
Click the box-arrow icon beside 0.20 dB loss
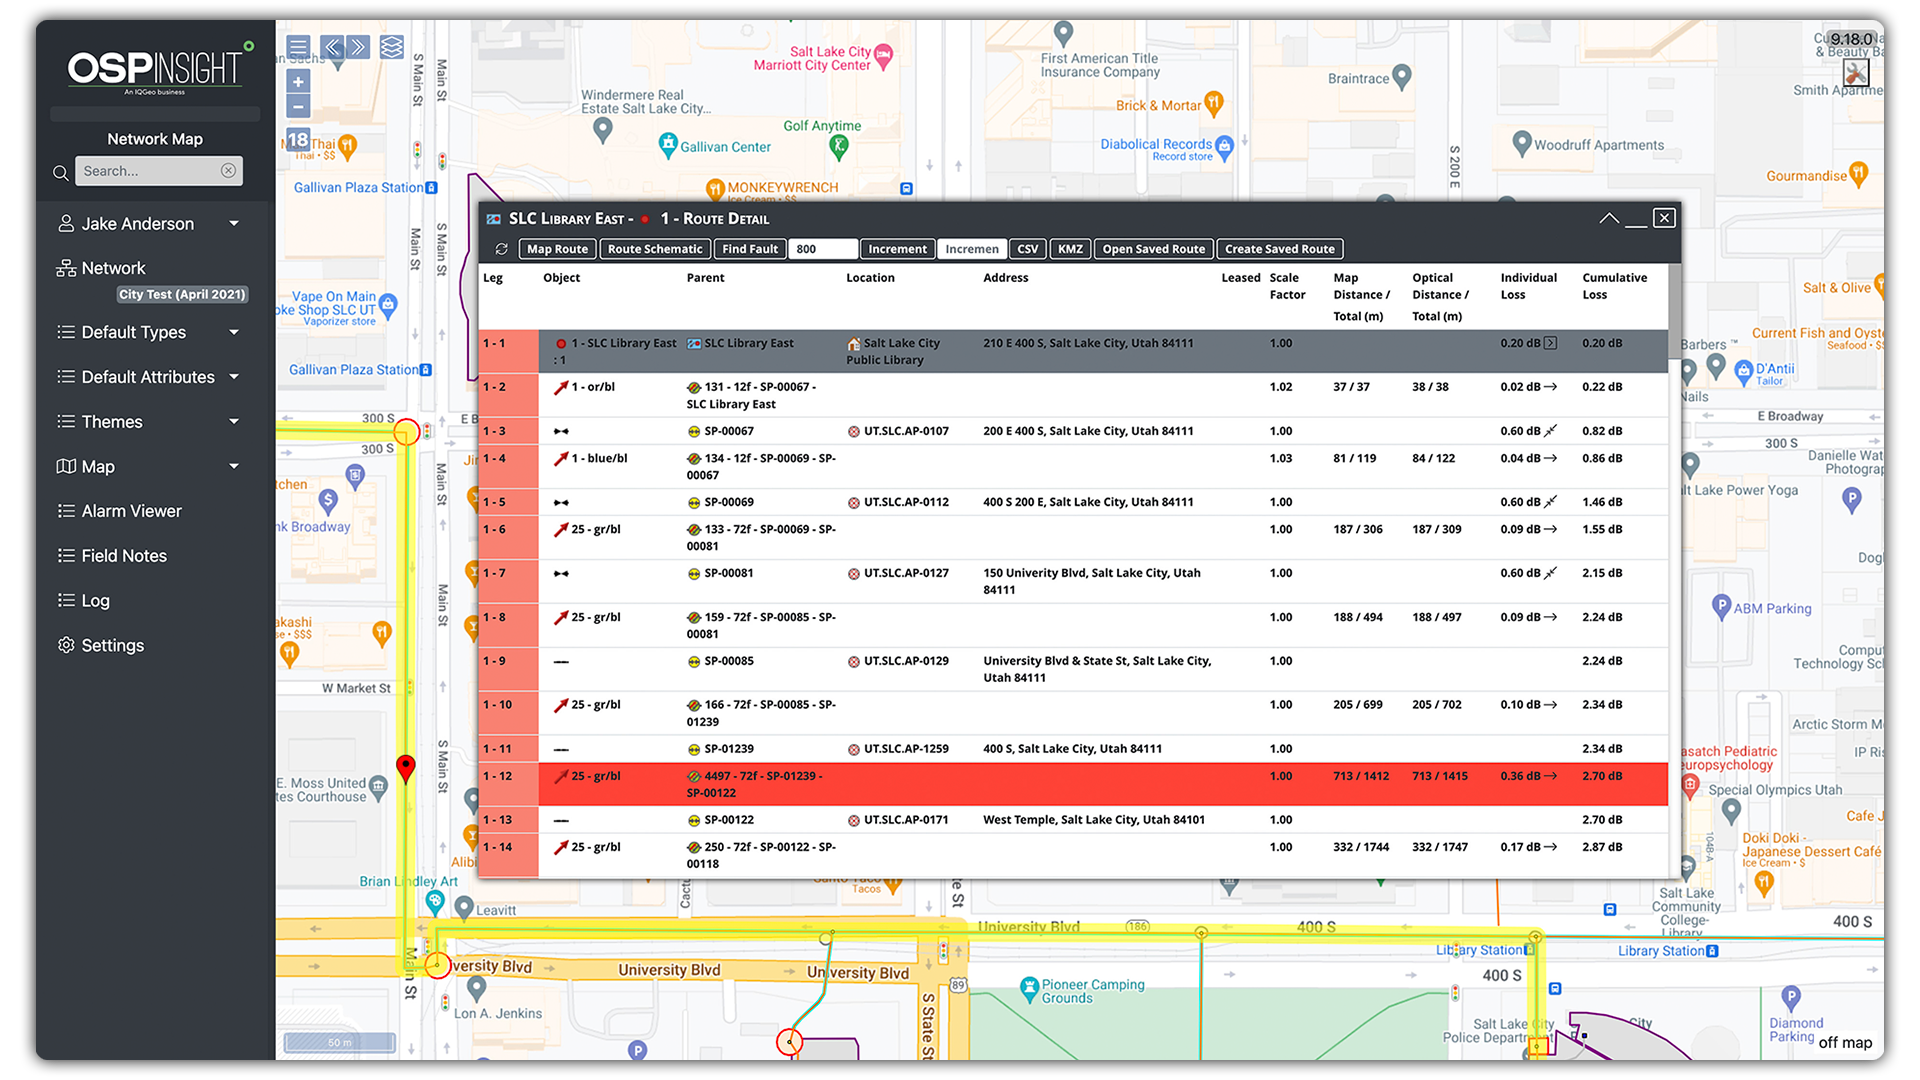[x=1550, y=343]
